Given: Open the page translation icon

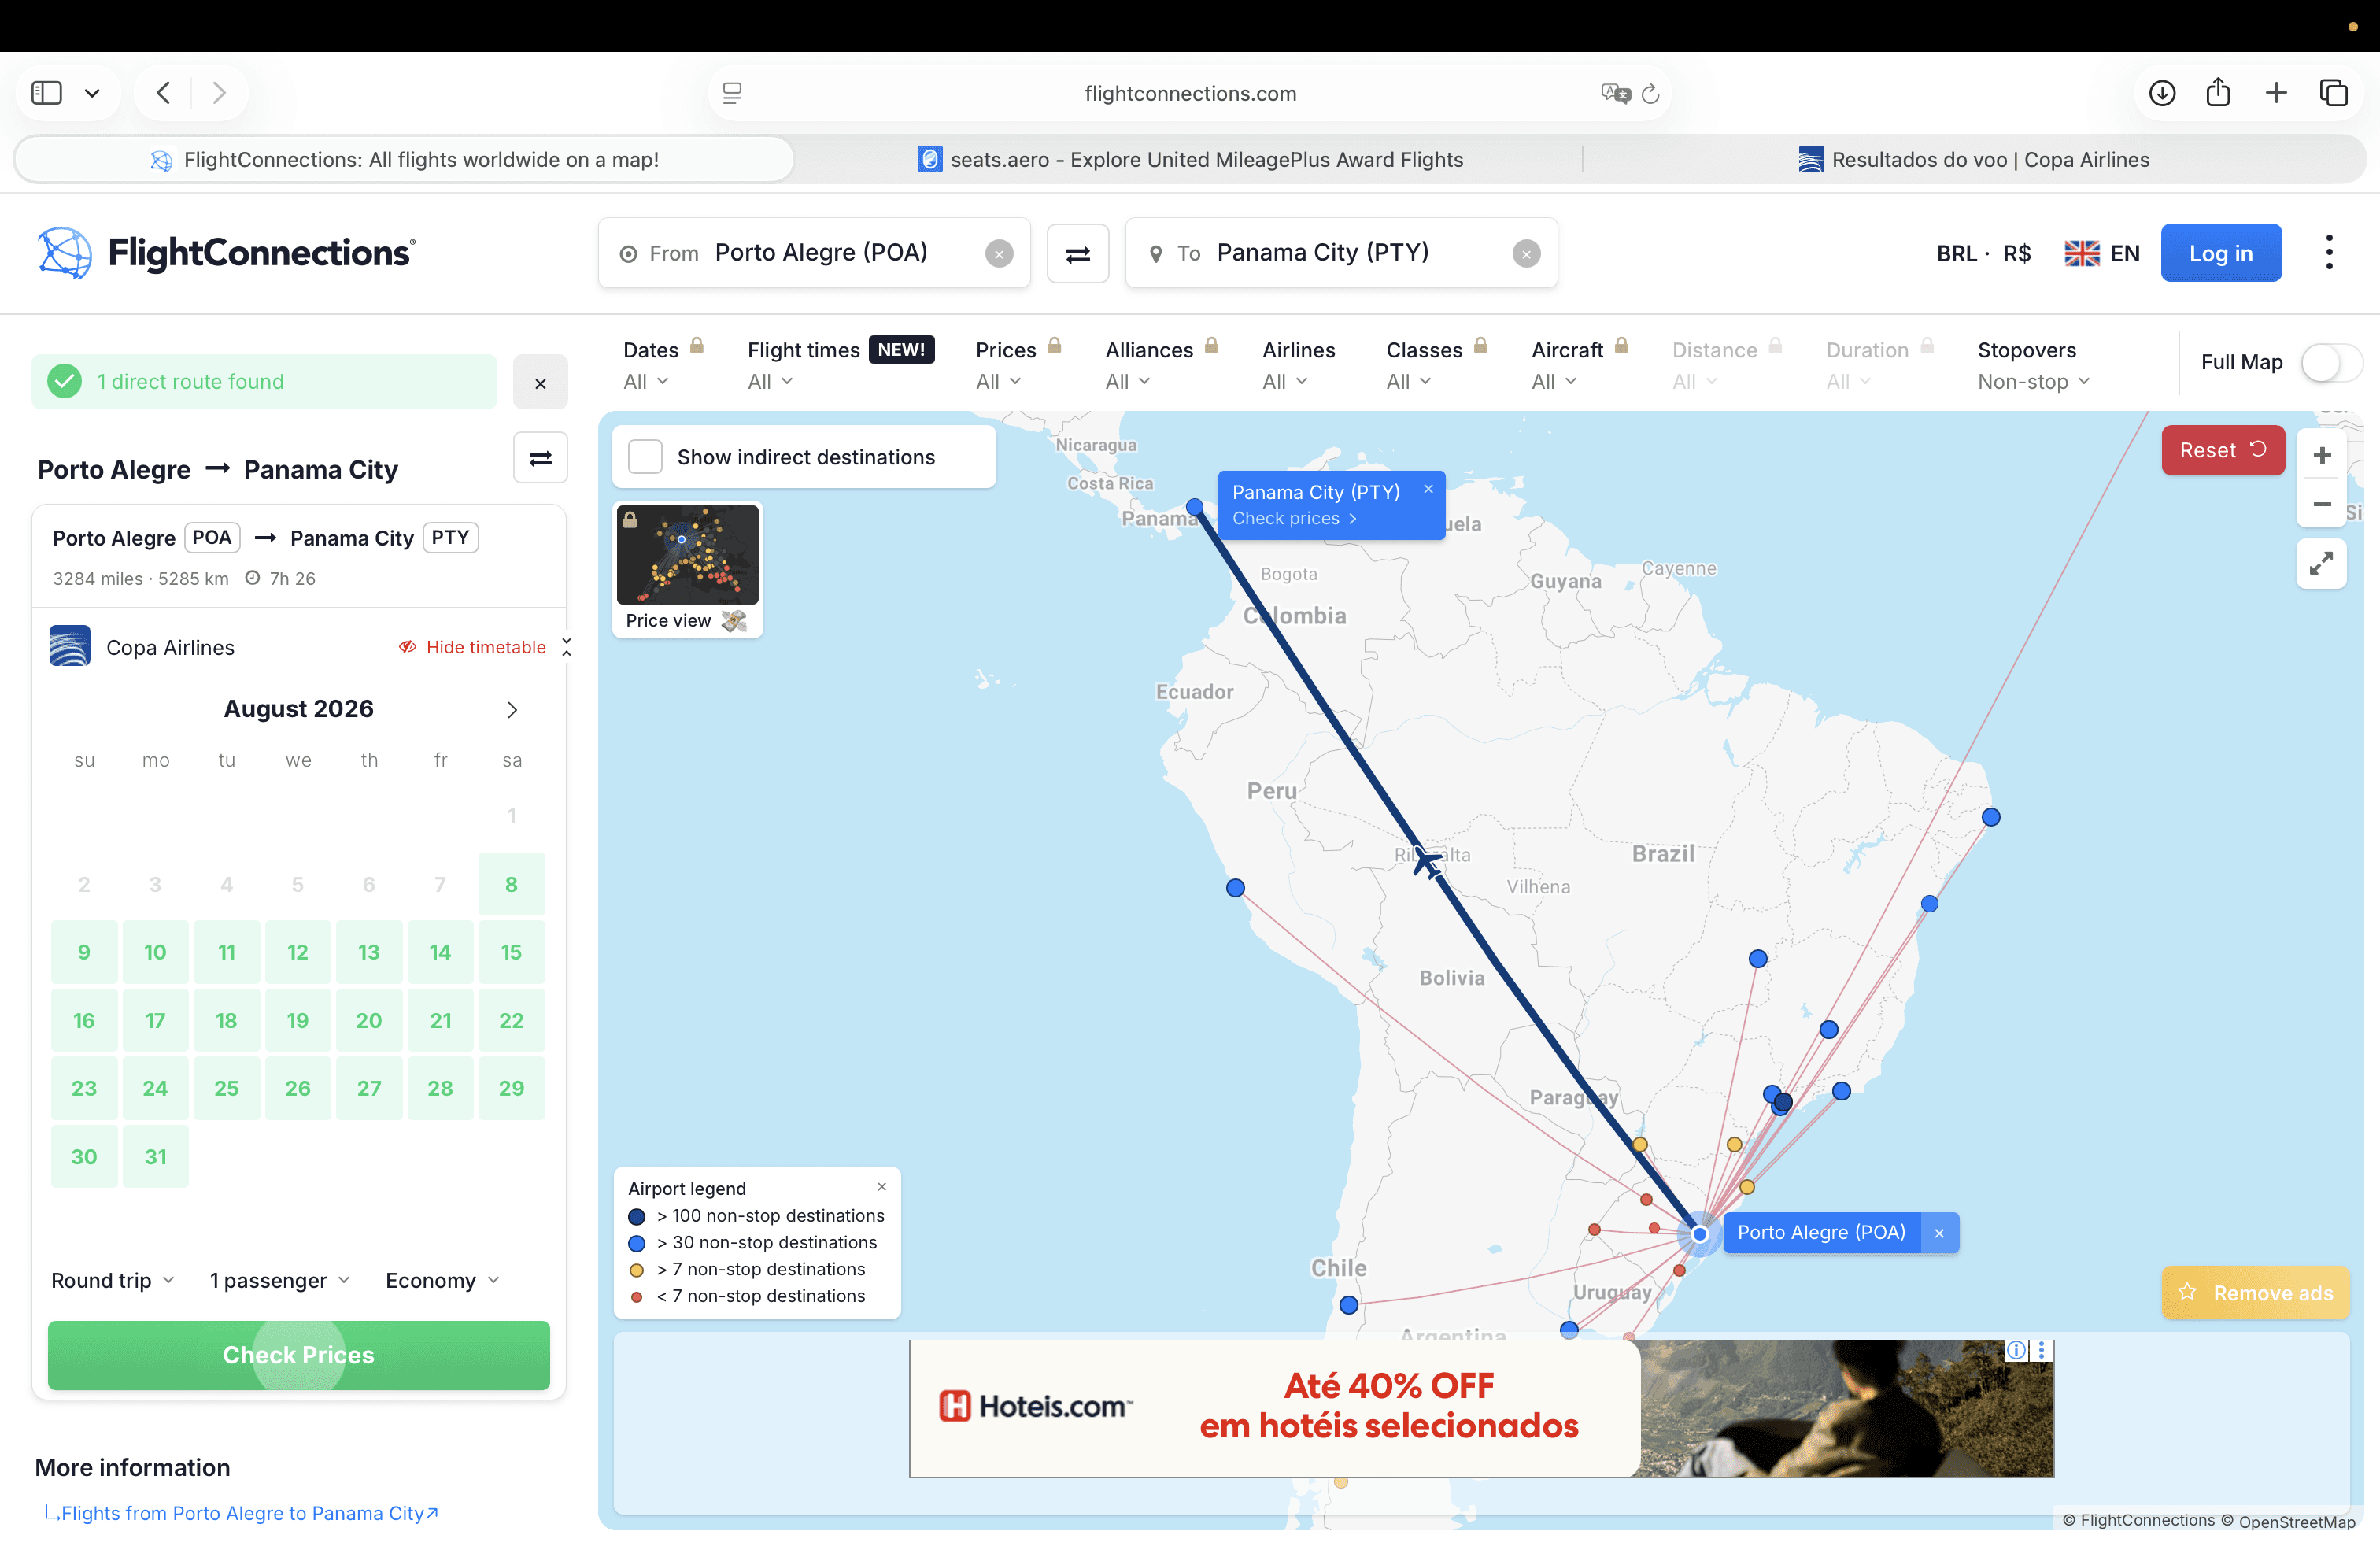Looking at the screenshot, I should (x=1614, y=93).
